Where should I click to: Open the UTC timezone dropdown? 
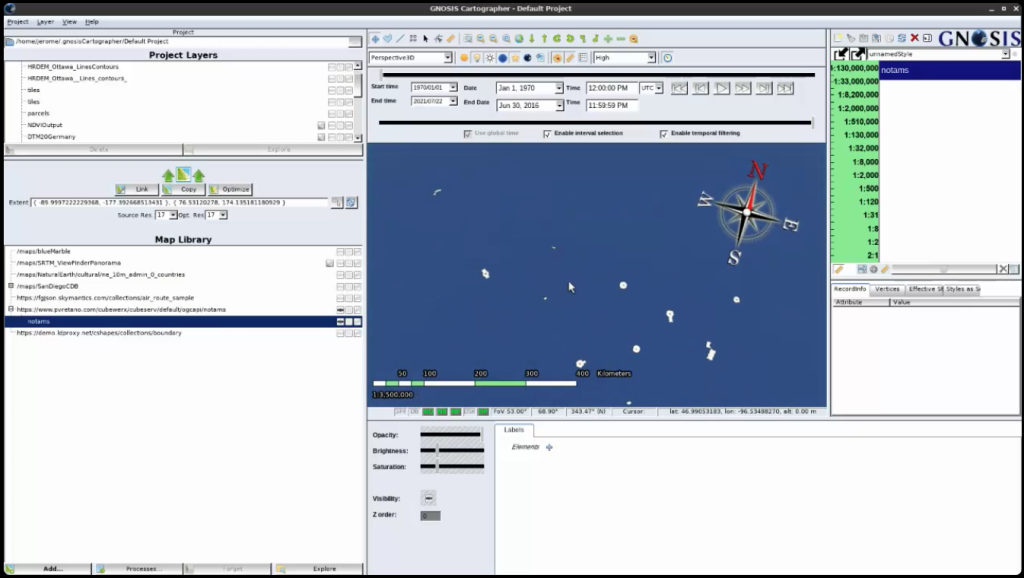(652, 88)
